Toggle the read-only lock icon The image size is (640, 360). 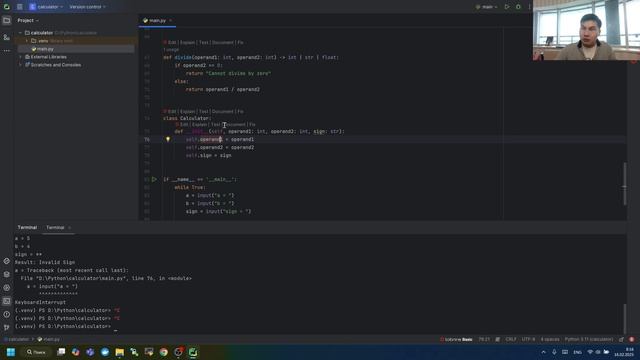pyautogui.click(x=621, y=339)
